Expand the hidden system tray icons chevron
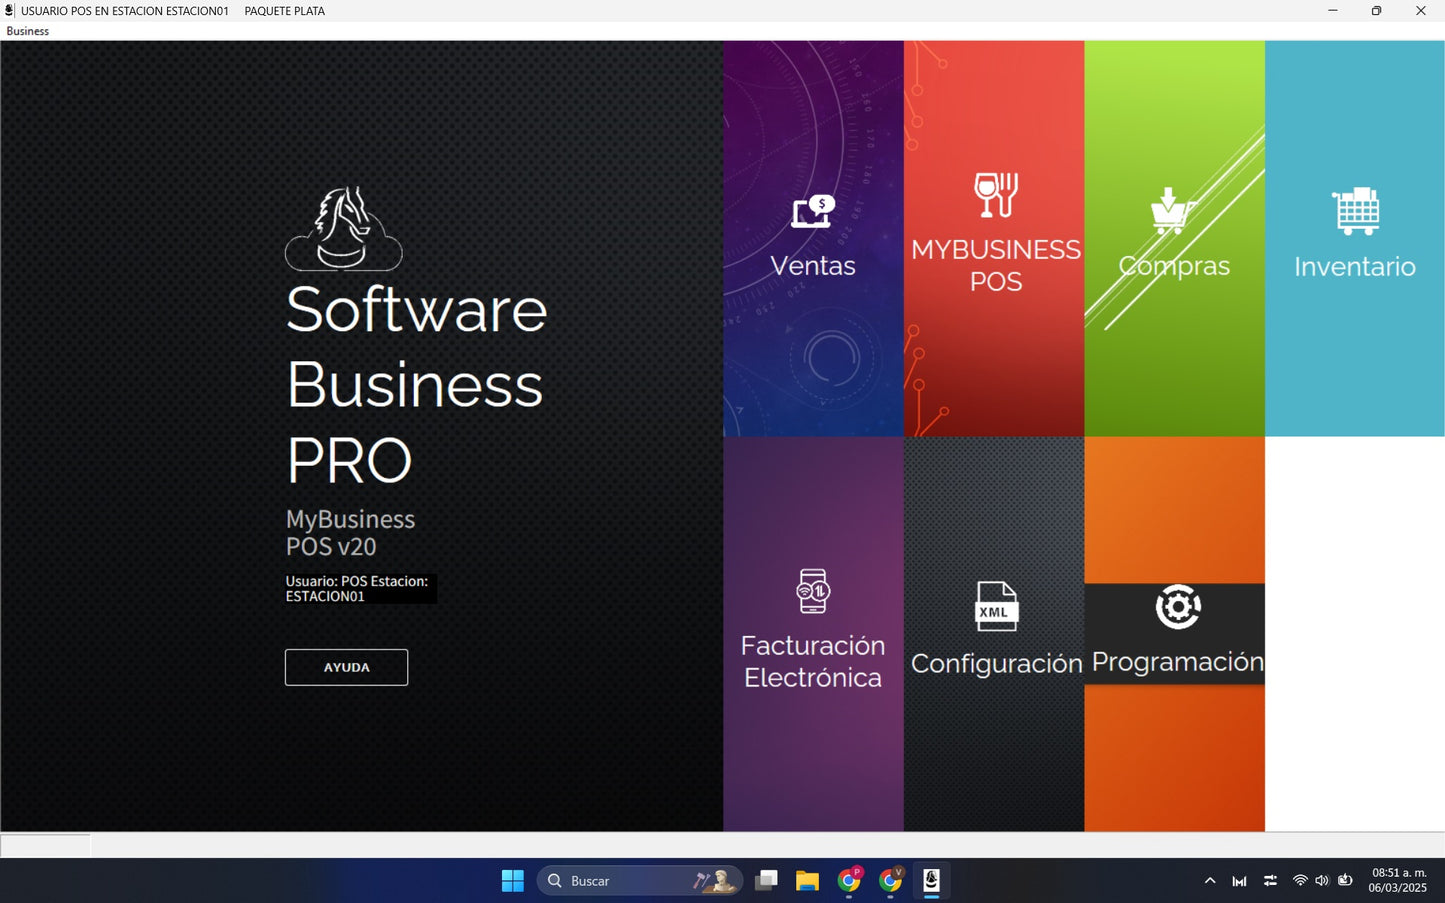1445x903 pixels. pos(1210,881)
